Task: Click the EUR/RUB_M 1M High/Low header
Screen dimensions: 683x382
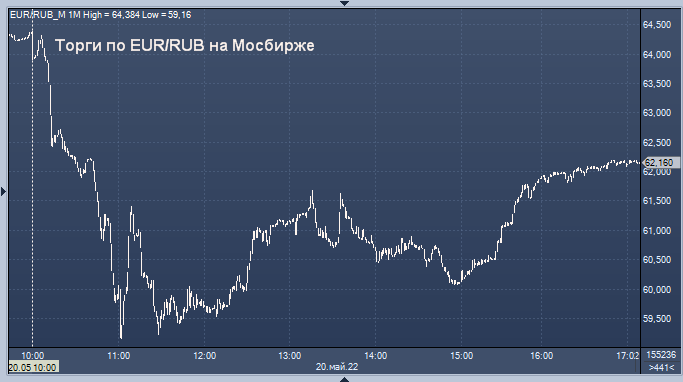Action: tap(101, 15)
